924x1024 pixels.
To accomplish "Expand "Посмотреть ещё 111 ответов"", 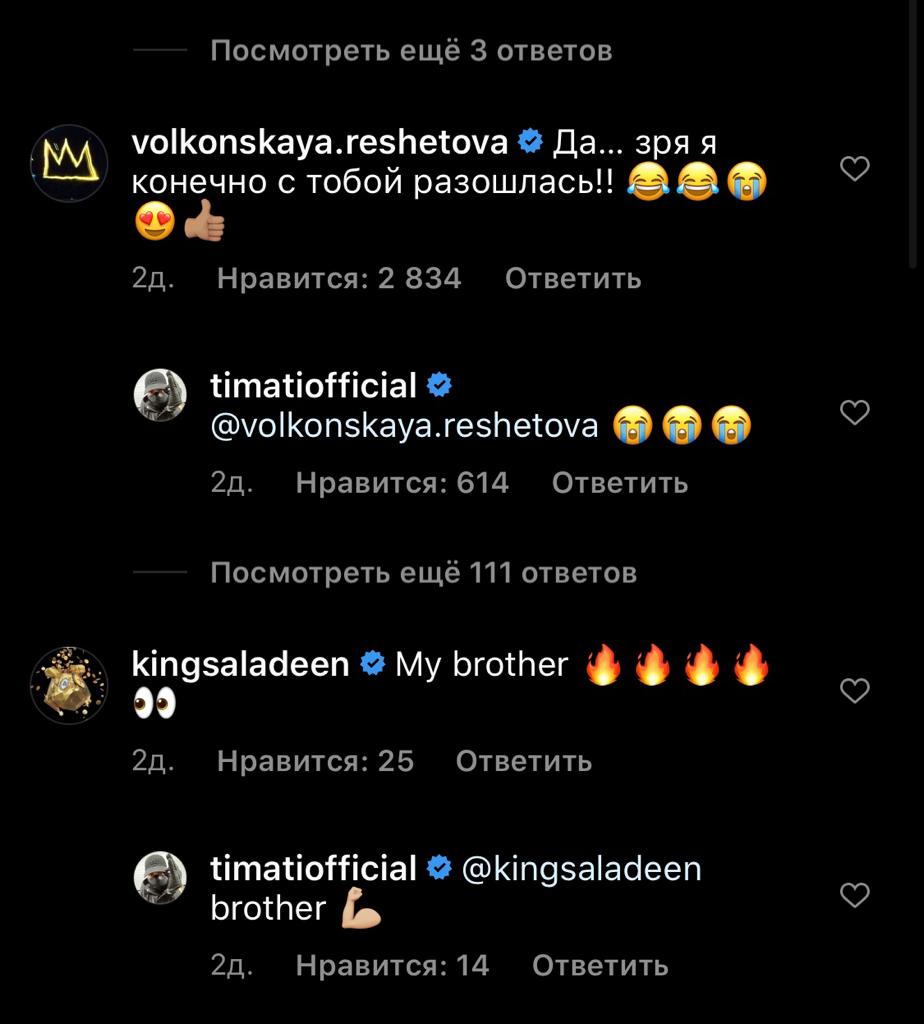I will point(423,573).
